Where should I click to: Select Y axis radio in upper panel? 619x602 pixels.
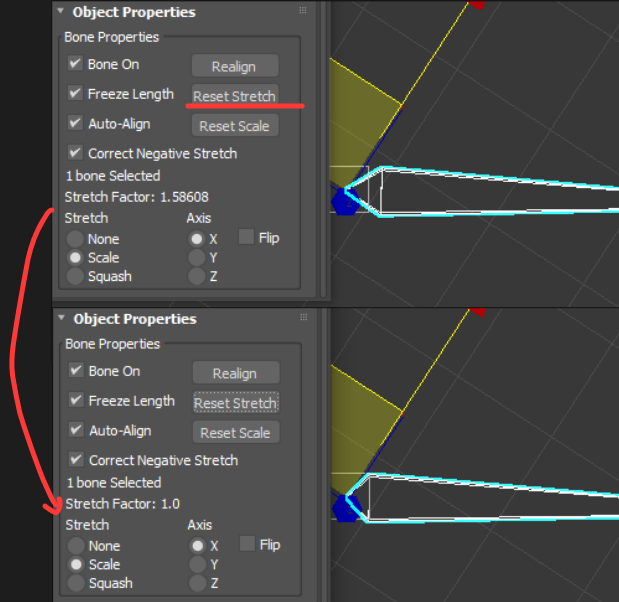pos(197,257)
